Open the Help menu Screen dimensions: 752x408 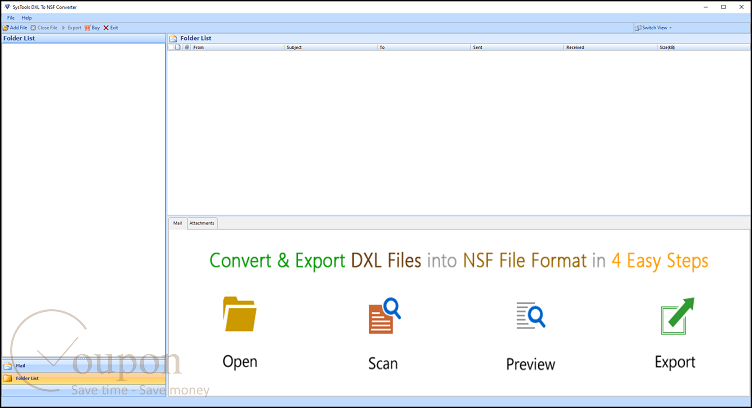click(27, 18)
